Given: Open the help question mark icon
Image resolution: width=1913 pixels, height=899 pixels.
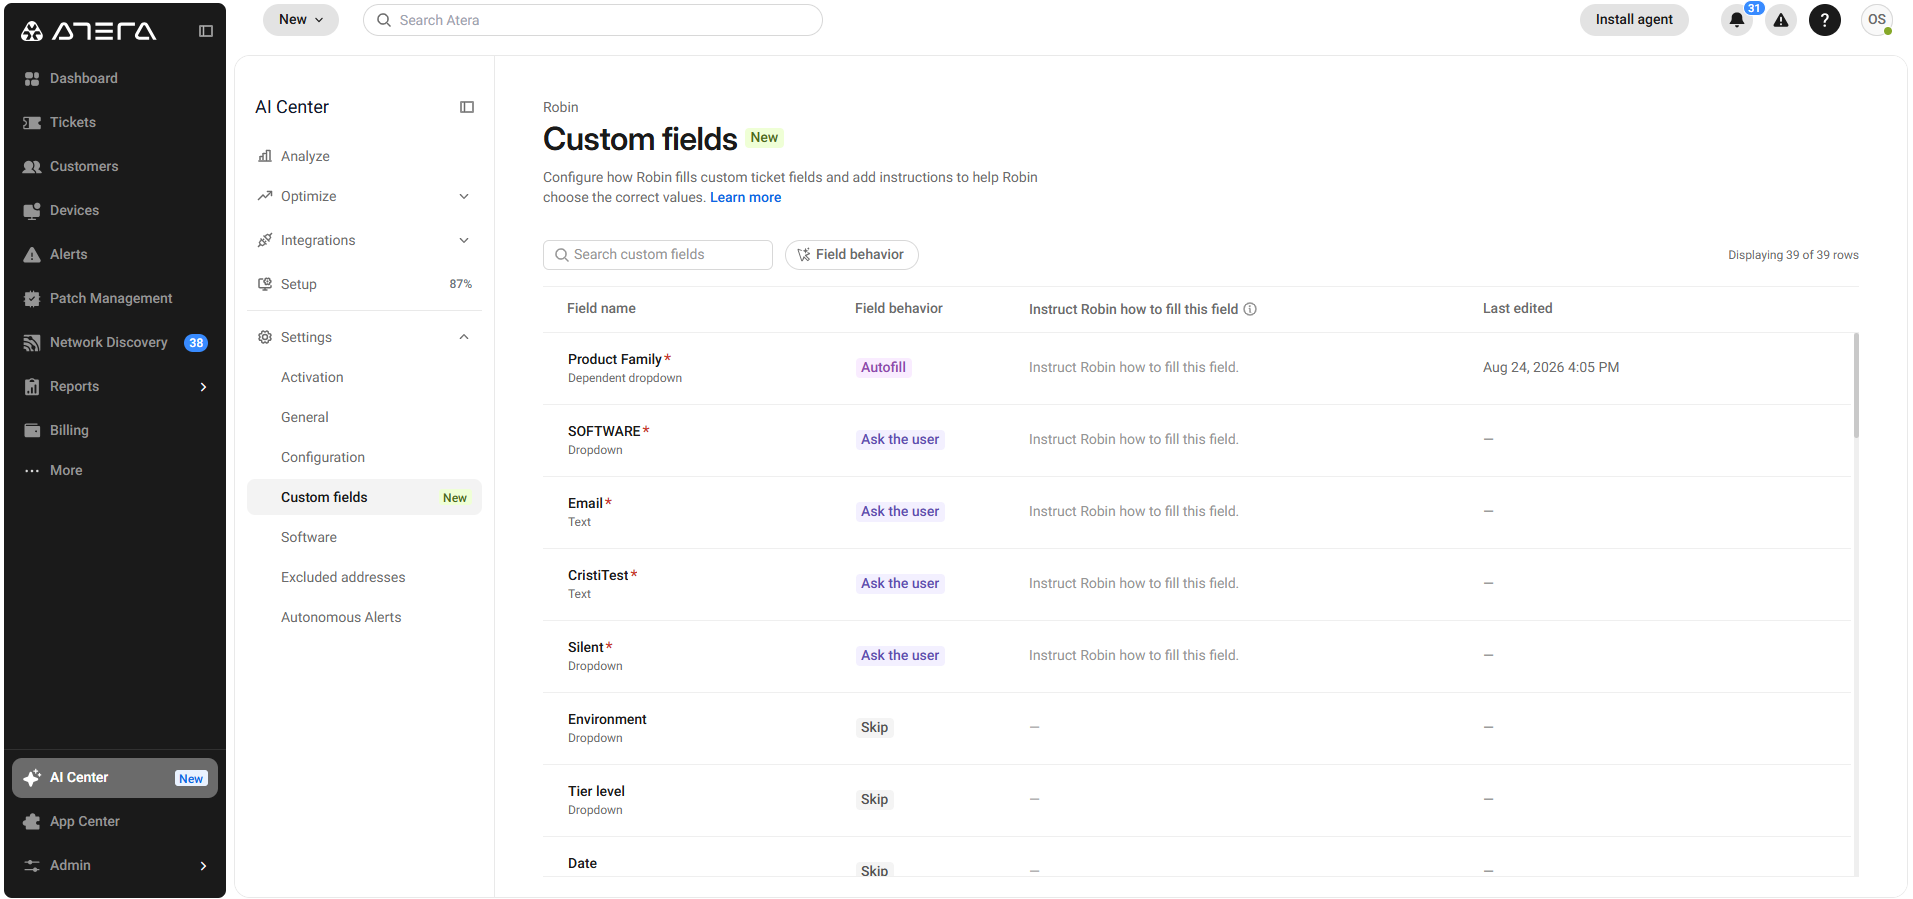Looking at the screenshot, I should click(x=1825, y=20).
